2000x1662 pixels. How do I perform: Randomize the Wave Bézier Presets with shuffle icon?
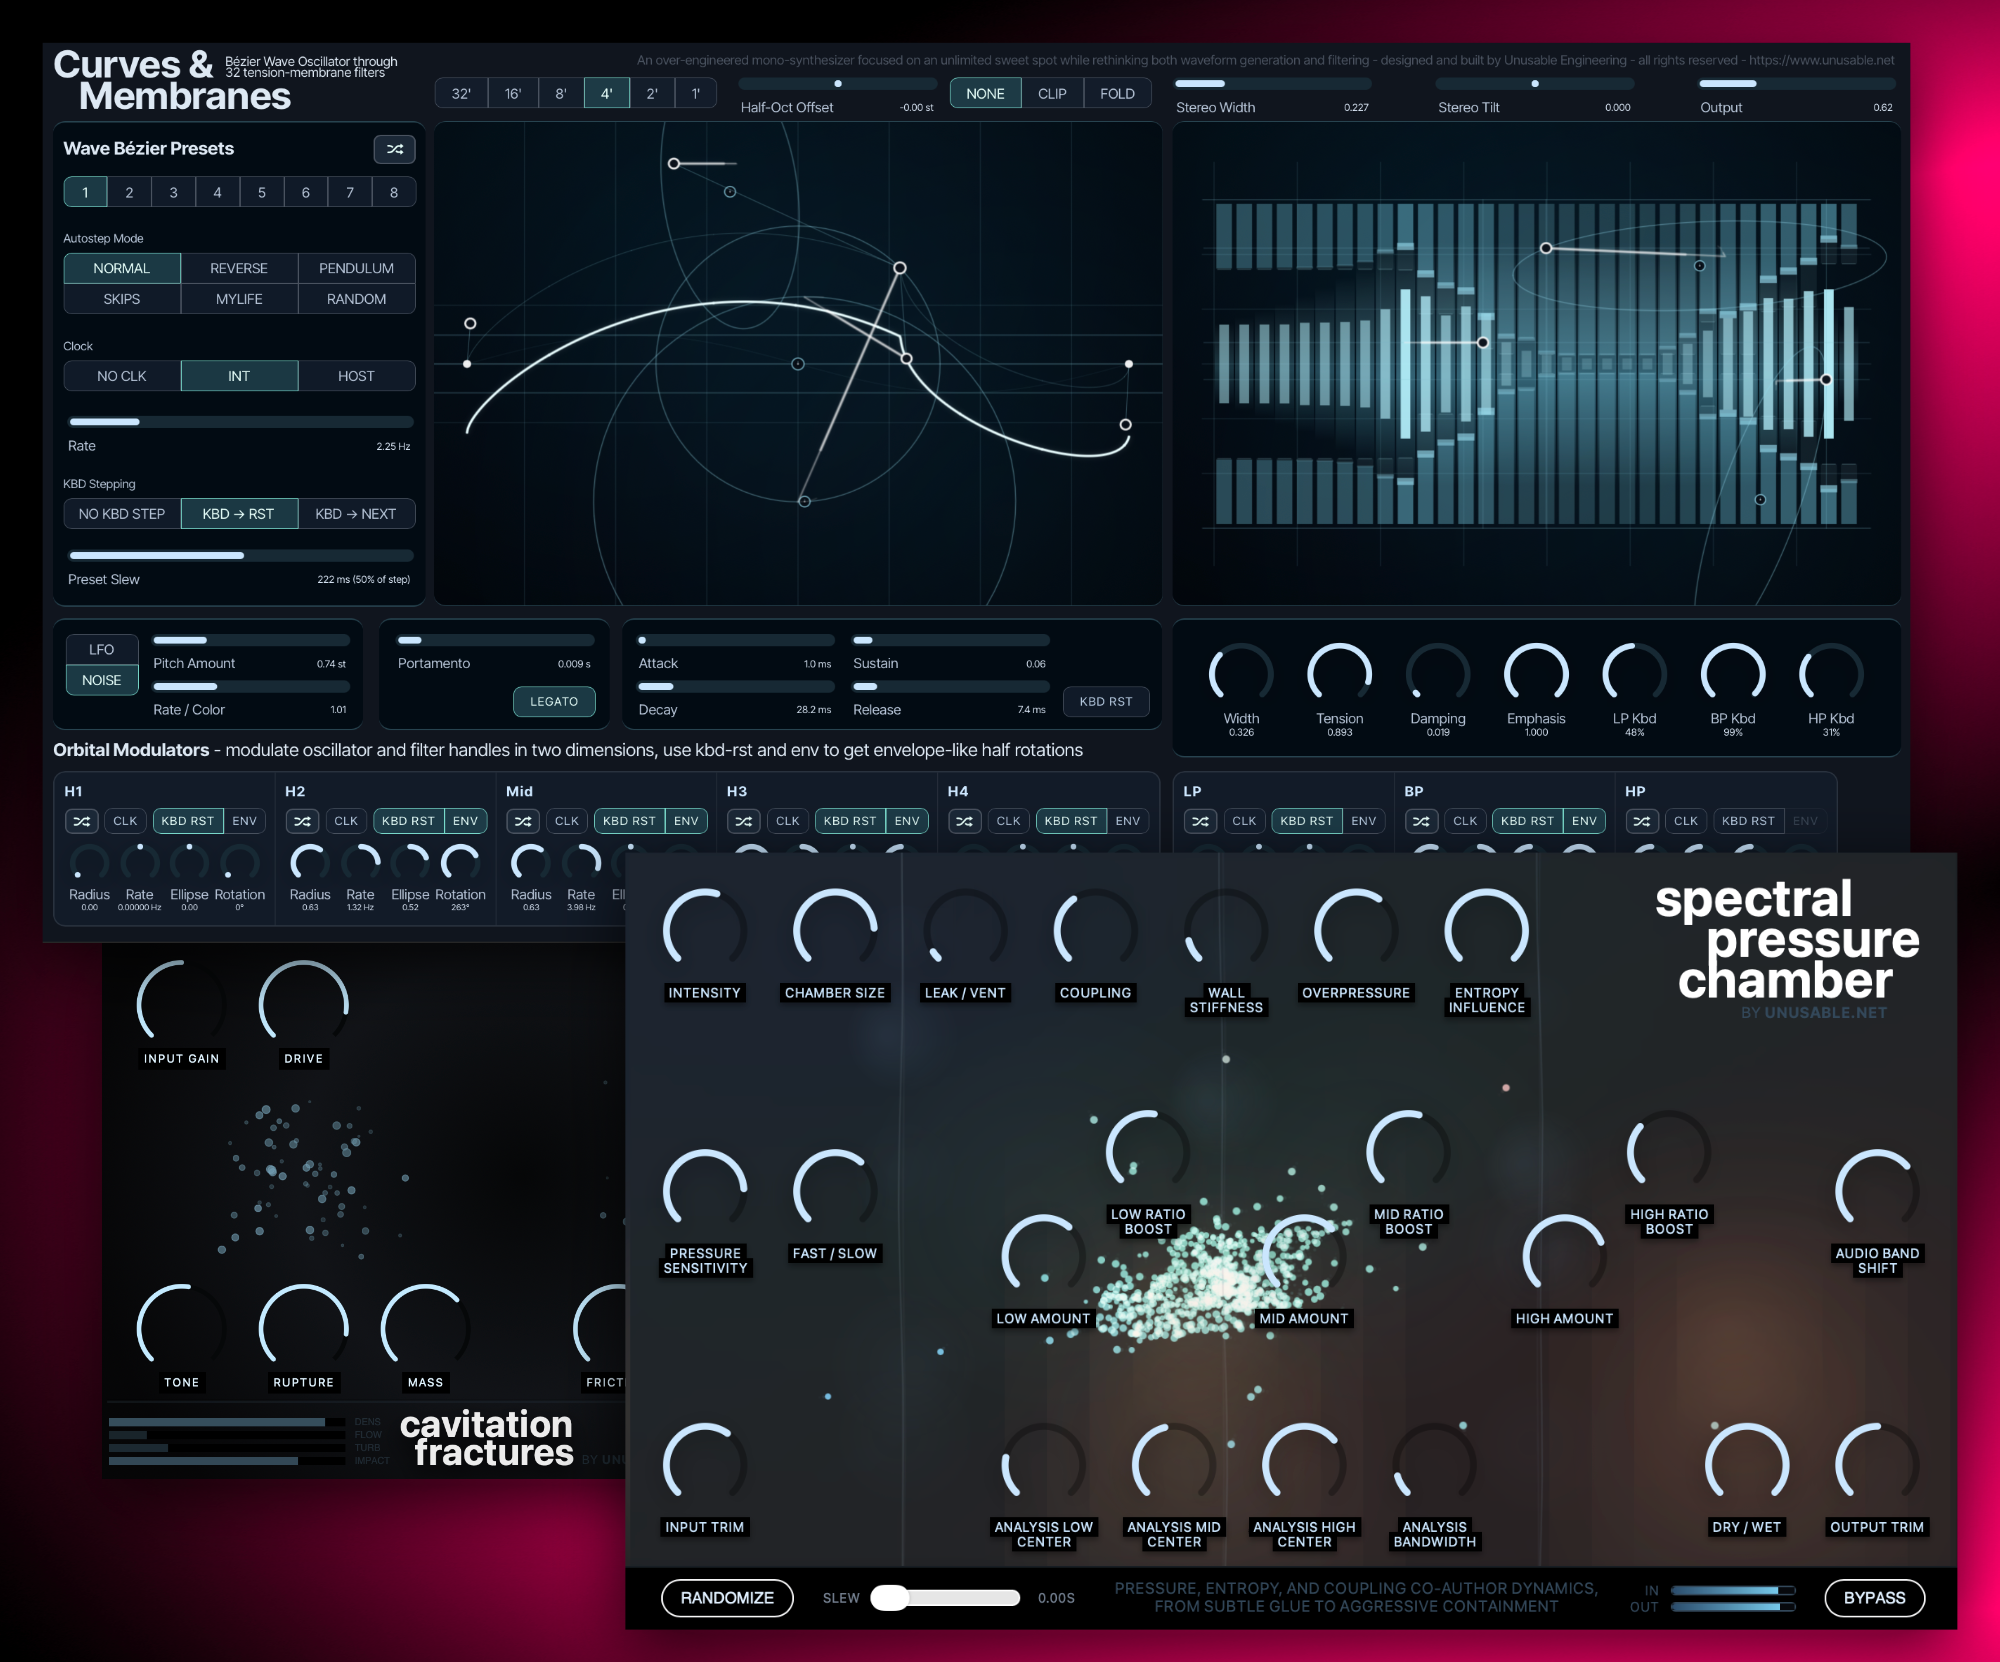pos(394,149)
